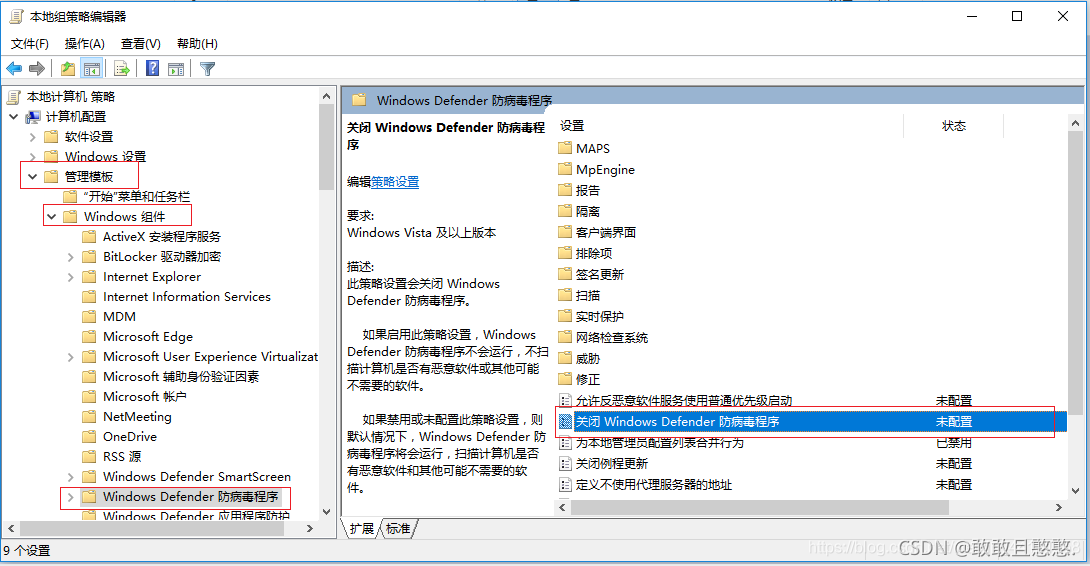Click the 网络检查系统 folder icon
Image resolution: width=1090 pixels, height=566 pixels.
click(565, 337)
